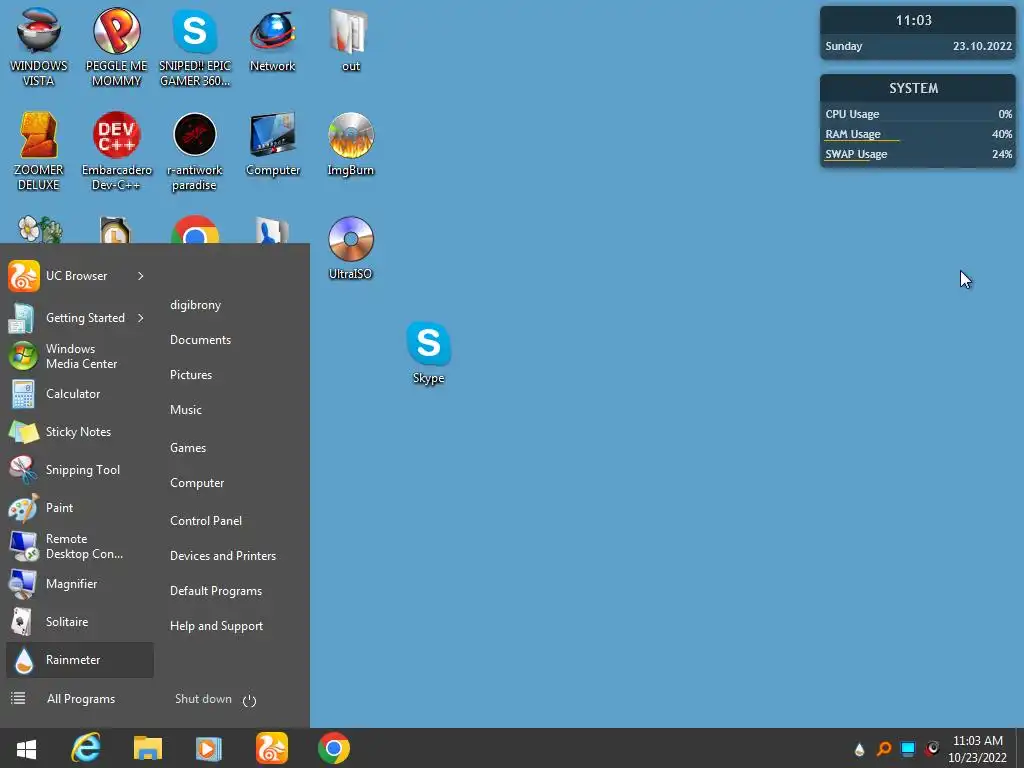This screenshot has width=1024, height=768.
Task: Launch Calculator from the Start menu
Action: tap(80, 394)
